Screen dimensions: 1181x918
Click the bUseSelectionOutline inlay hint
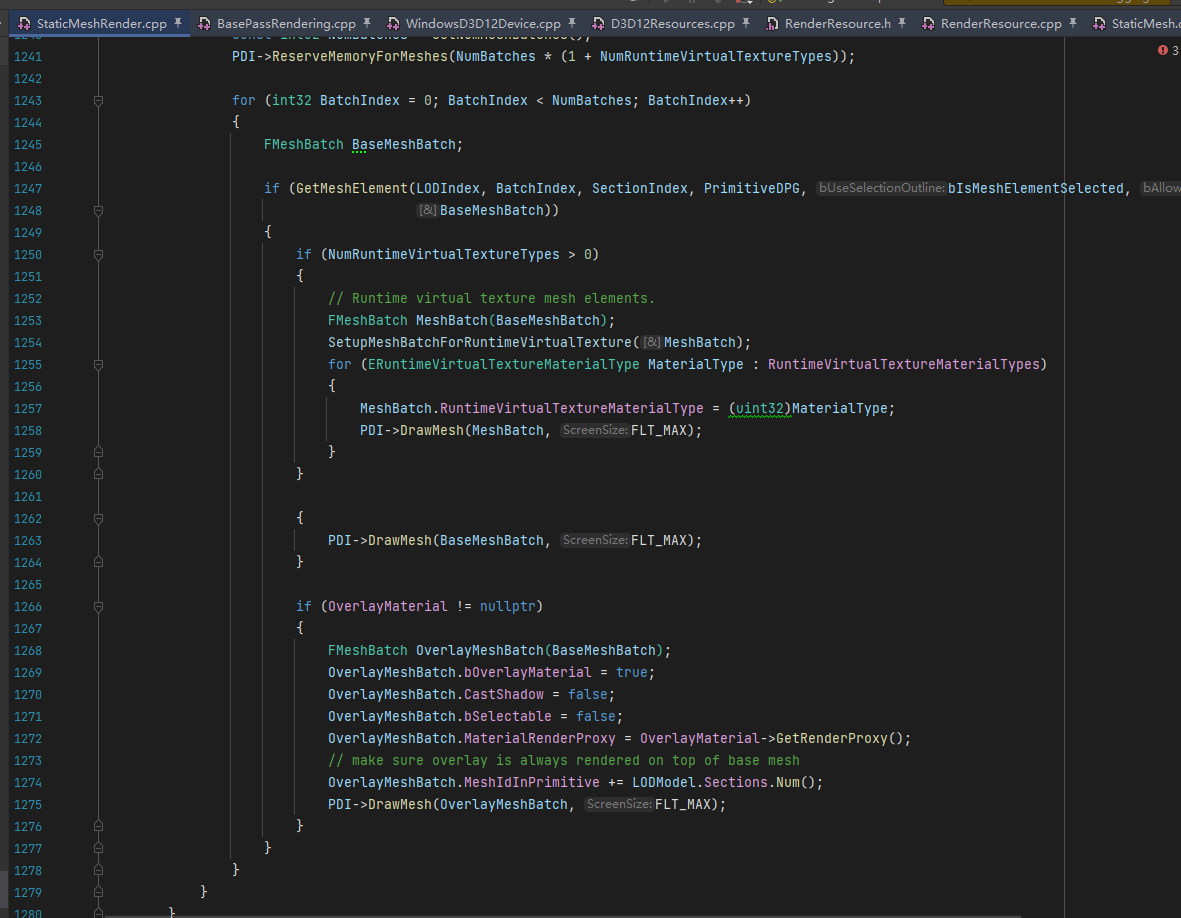click(881, 188)
